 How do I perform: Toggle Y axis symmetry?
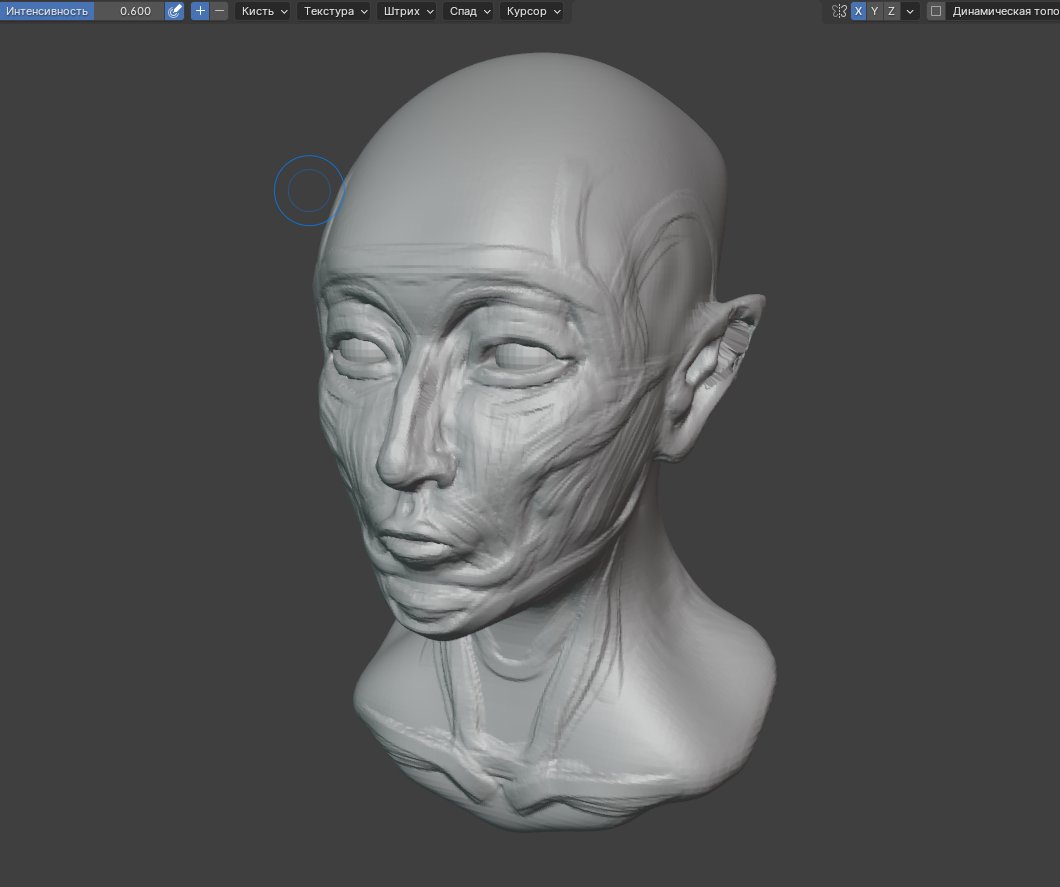875,11
